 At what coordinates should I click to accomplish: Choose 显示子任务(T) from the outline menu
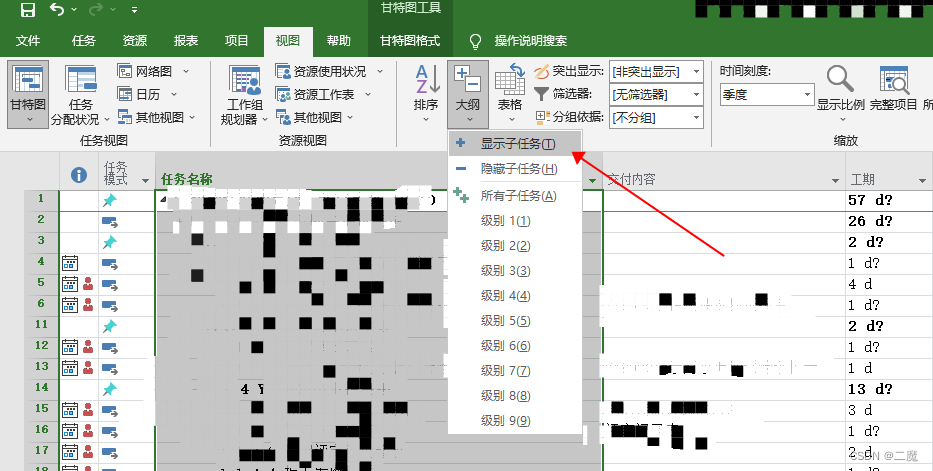click(515, 144)
